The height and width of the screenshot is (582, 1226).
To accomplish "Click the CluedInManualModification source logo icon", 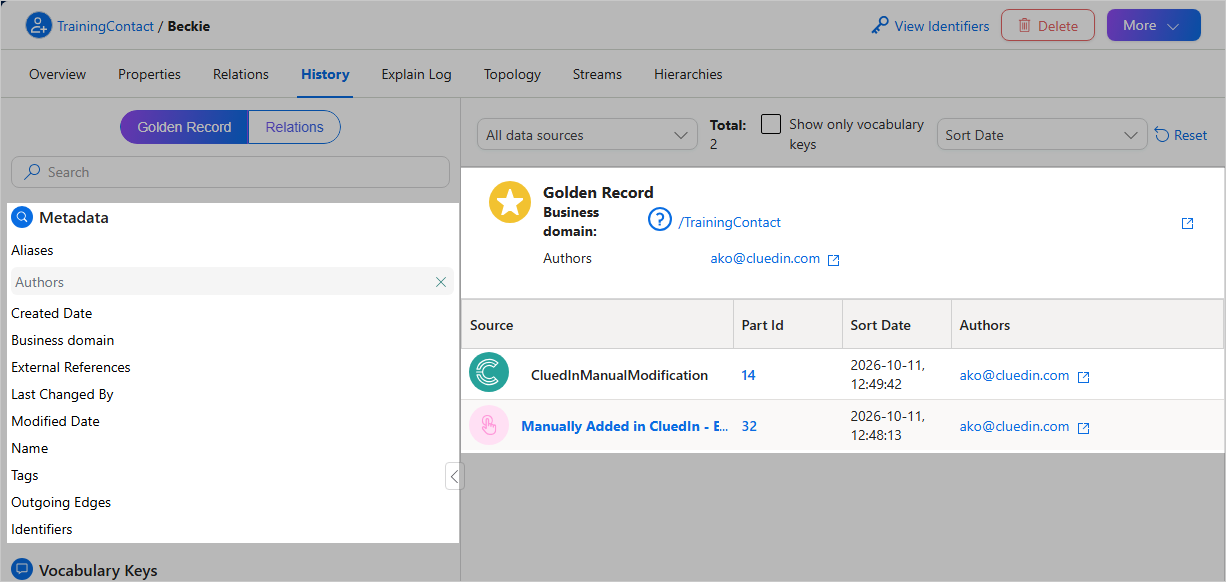I will 489,373.
